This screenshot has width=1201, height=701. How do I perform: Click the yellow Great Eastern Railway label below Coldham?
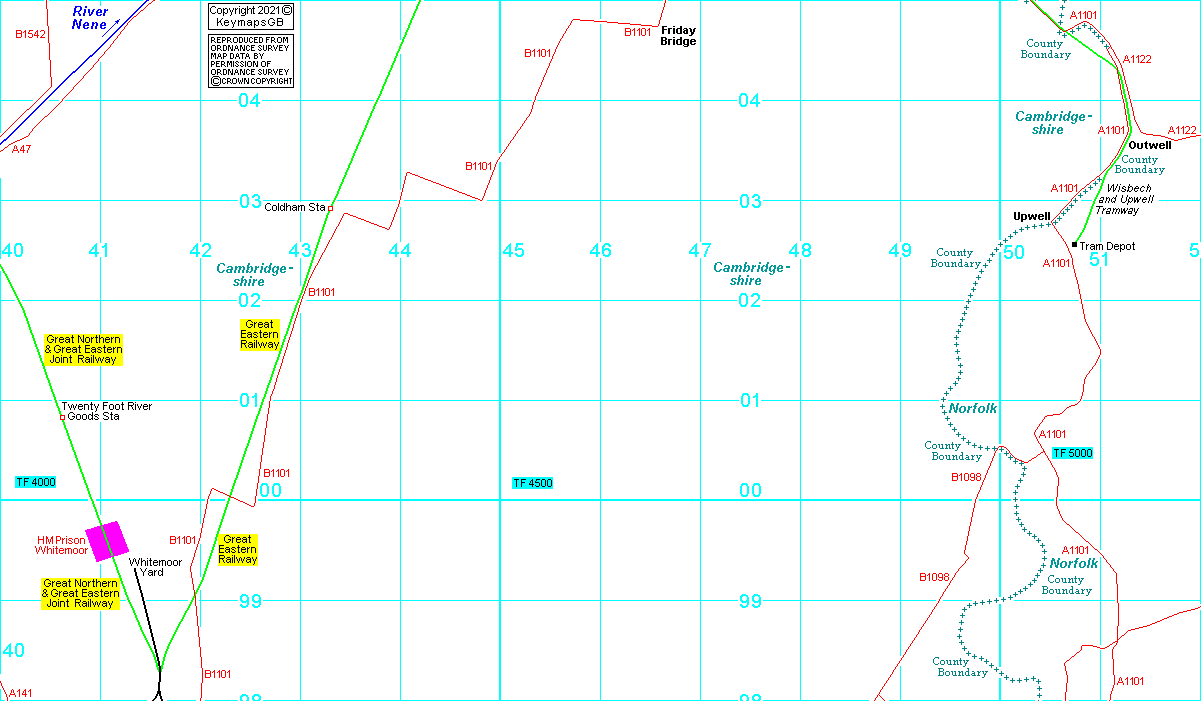259,334
